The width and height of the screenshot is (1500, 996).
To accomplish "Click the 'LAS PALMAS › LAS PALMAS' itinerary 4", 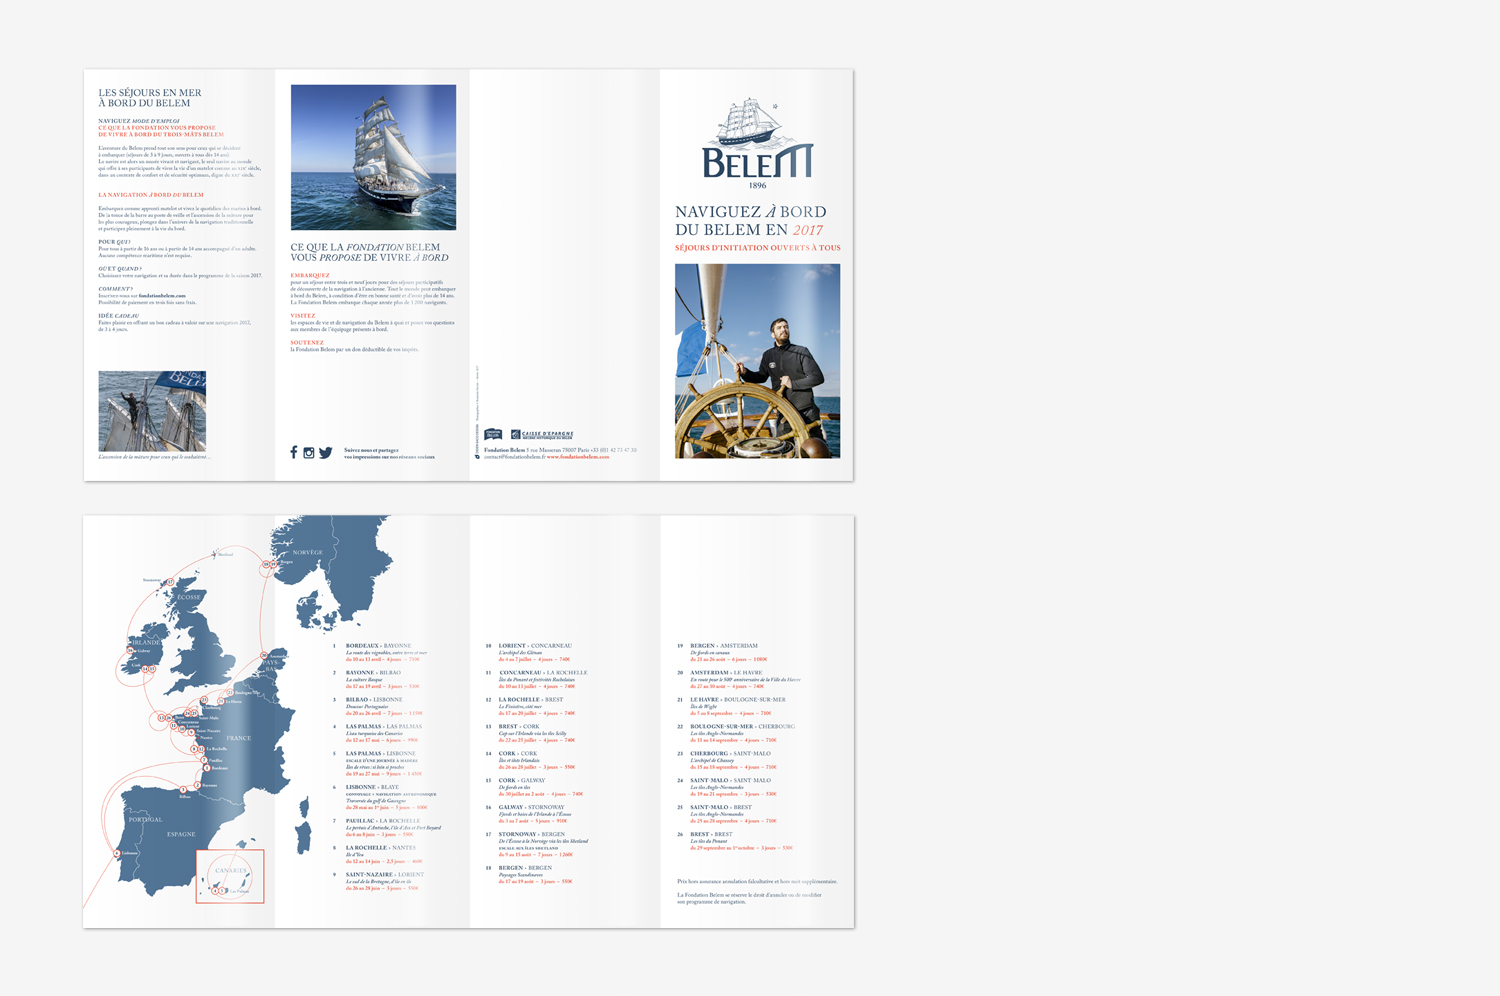I will point(384,727).
